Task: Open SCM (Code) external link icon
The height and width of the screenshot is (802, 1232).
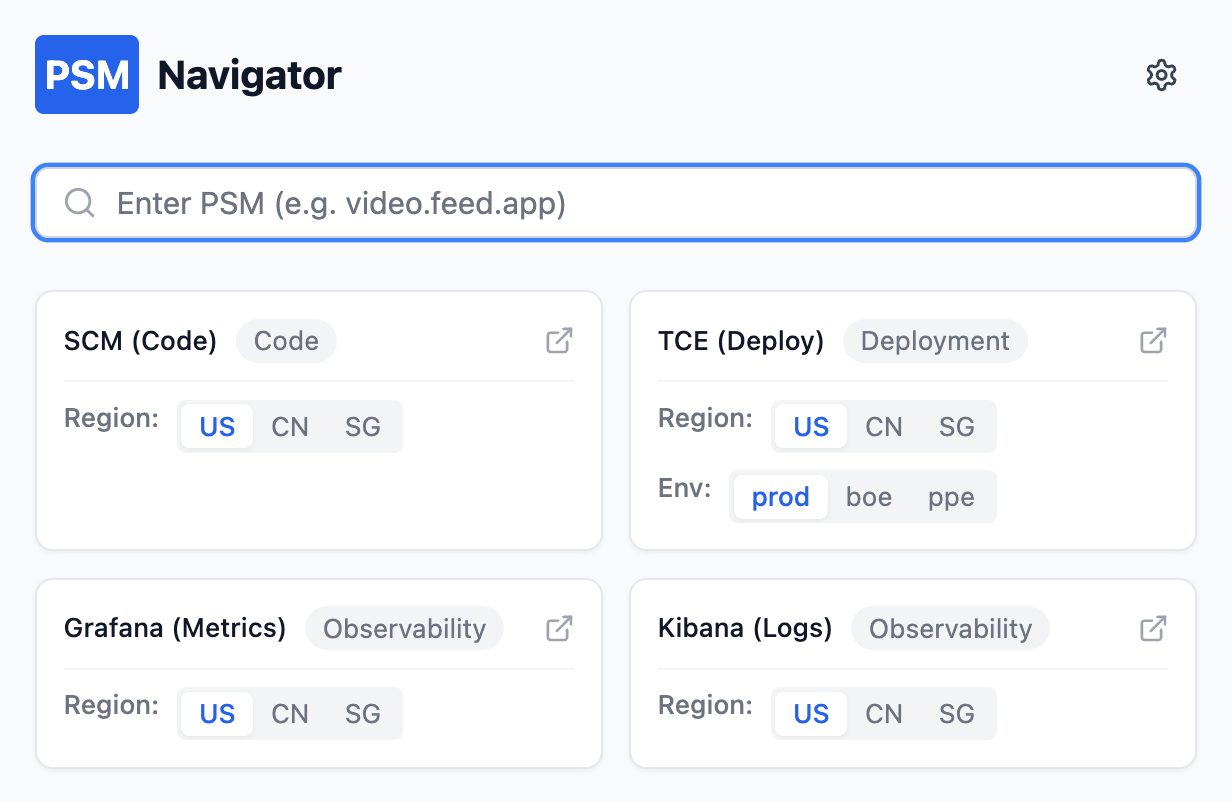Action: (559, 341)
